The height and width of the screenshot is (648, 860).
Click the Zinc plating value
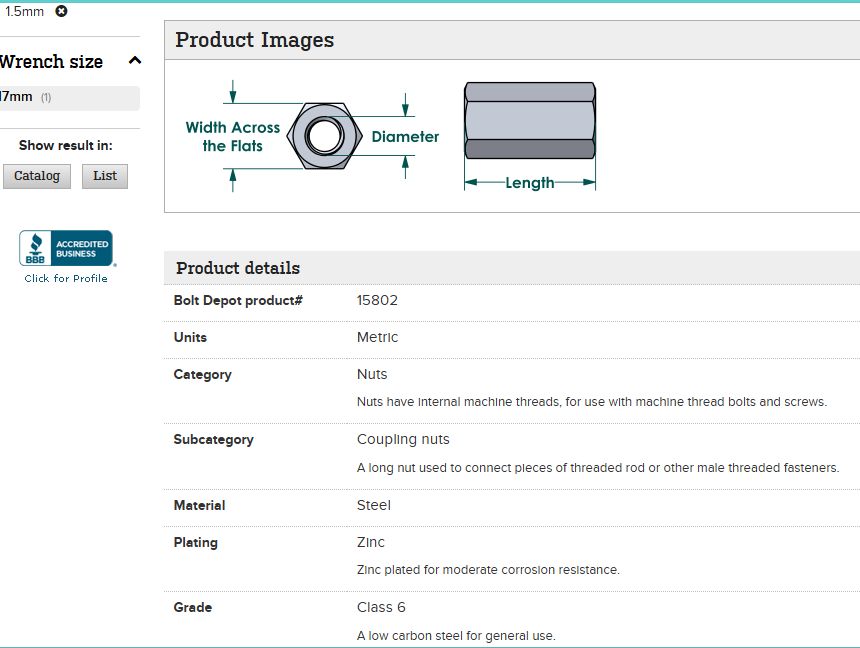pos(371,542)
